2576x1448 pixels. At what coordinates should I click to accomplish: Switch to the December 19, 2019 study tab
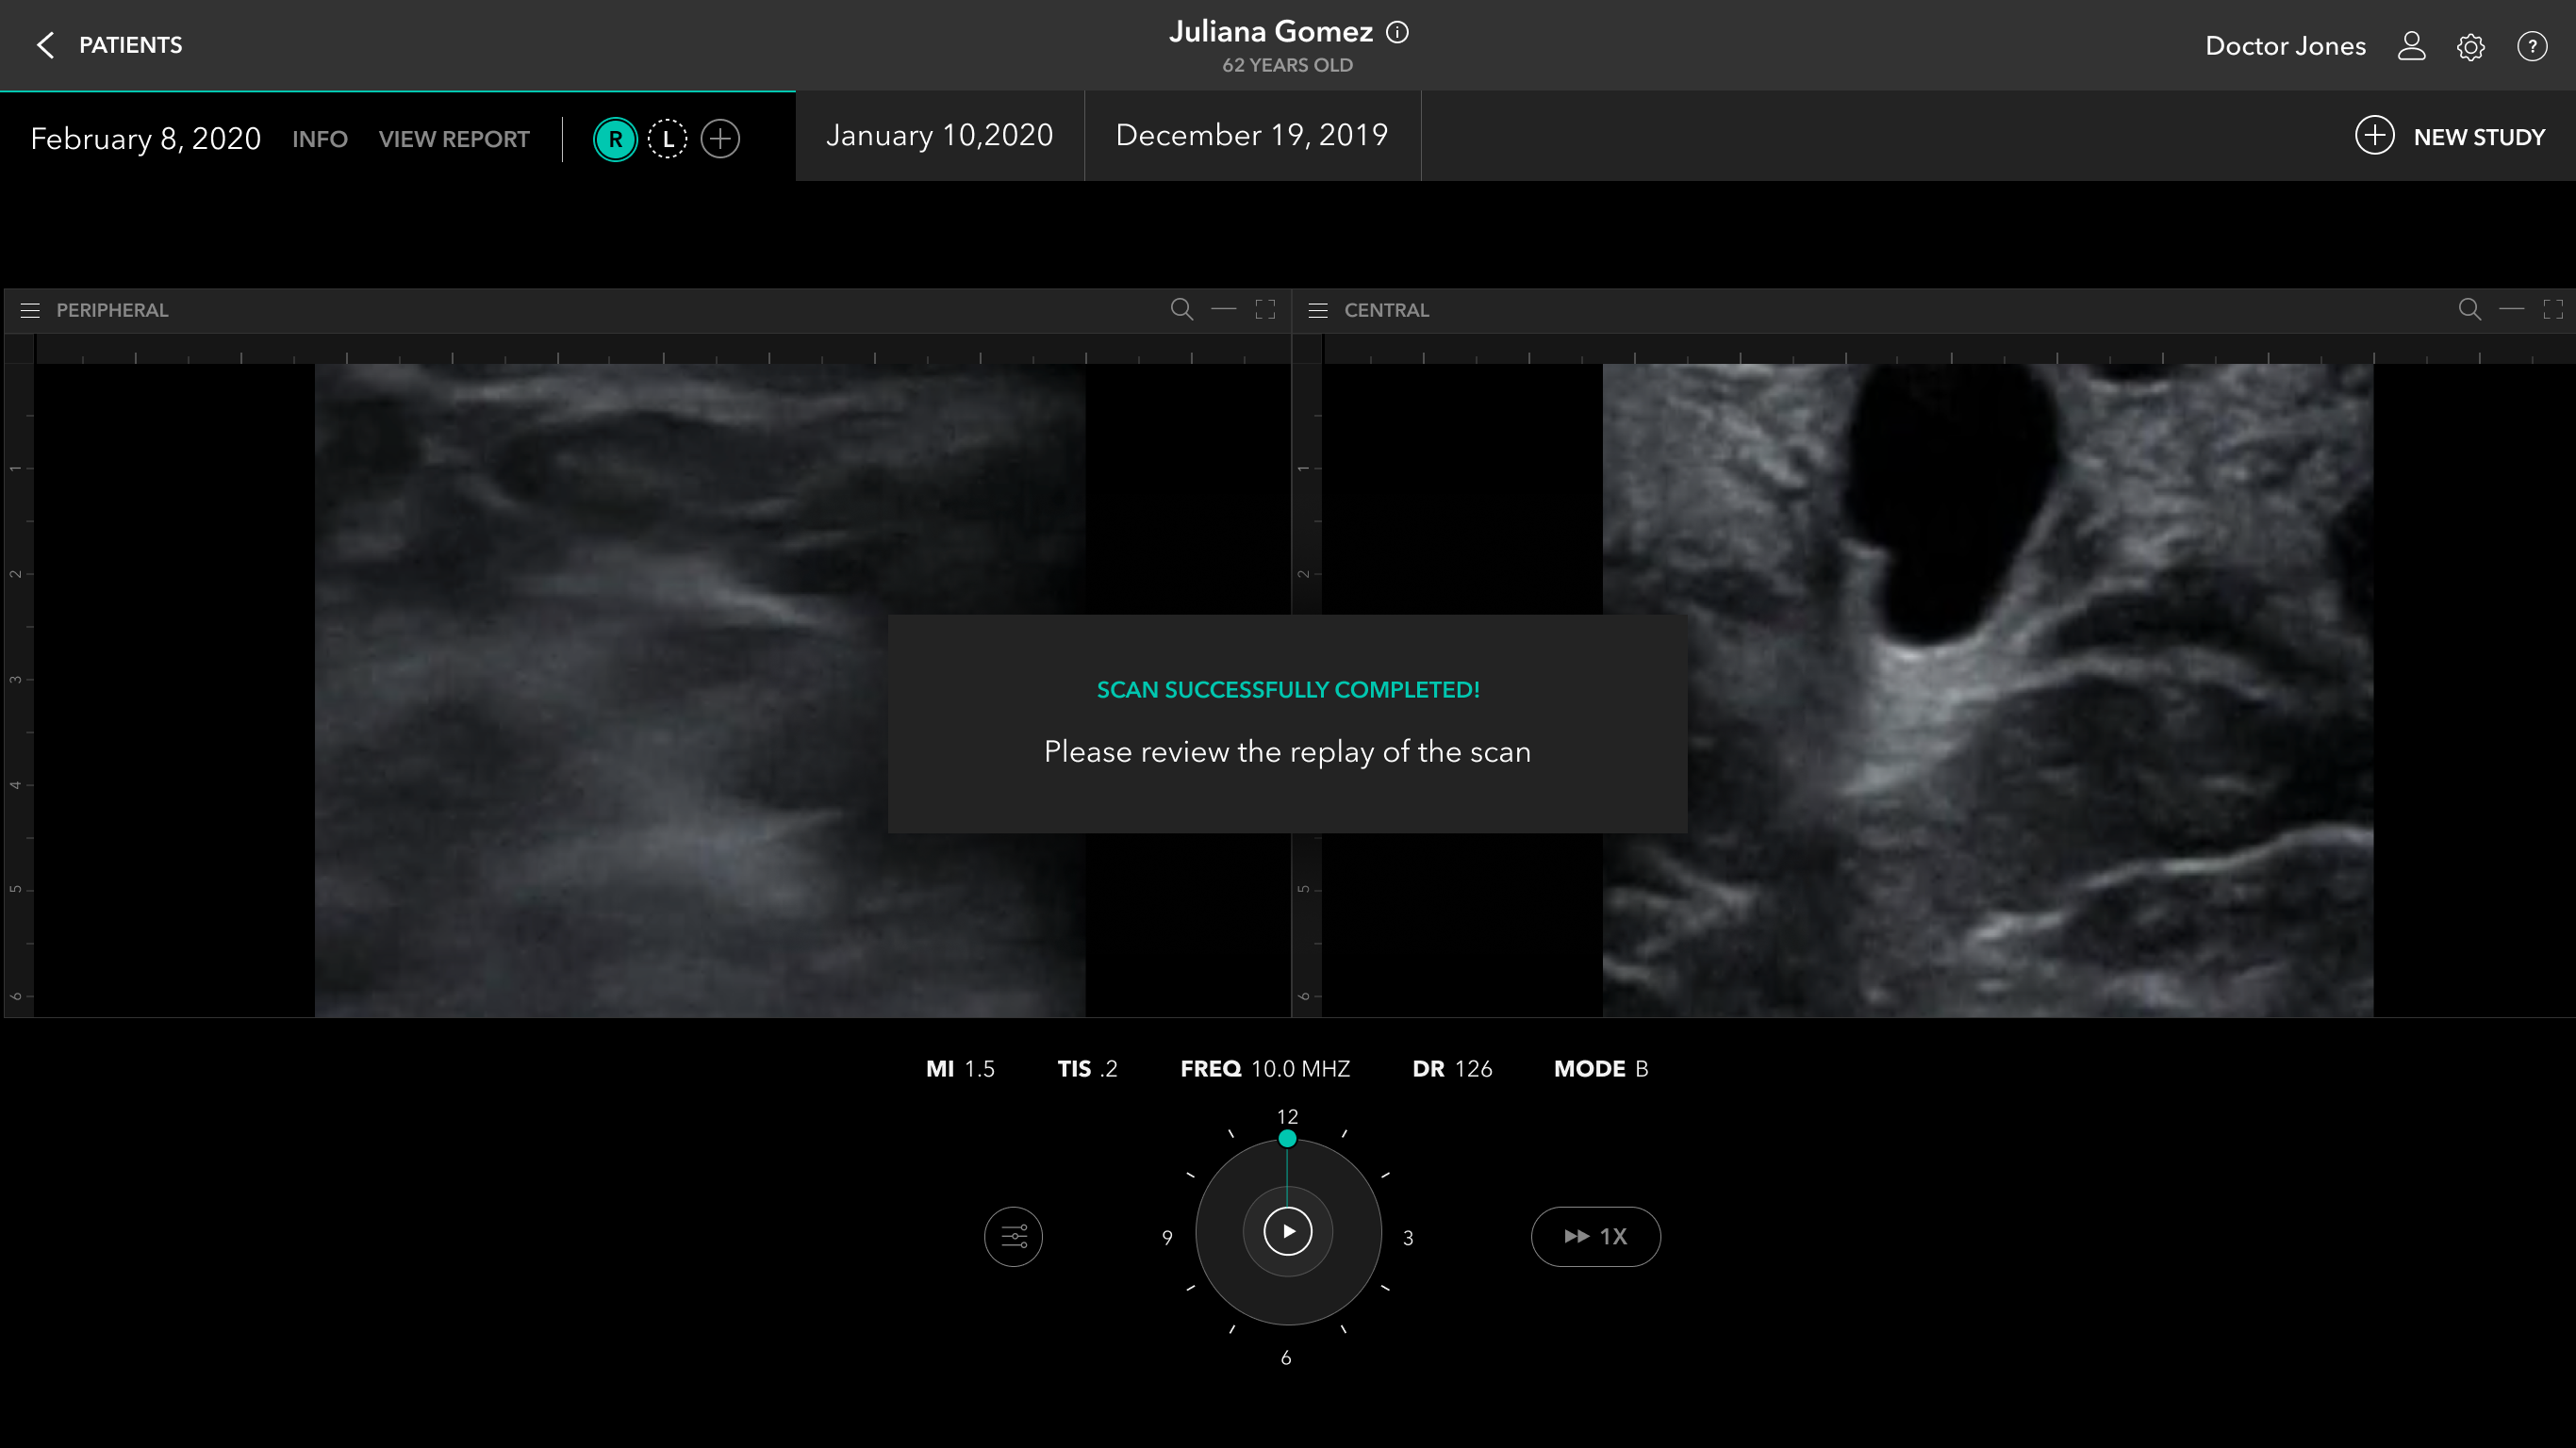pyautogui.click(x=1251, y=135)
